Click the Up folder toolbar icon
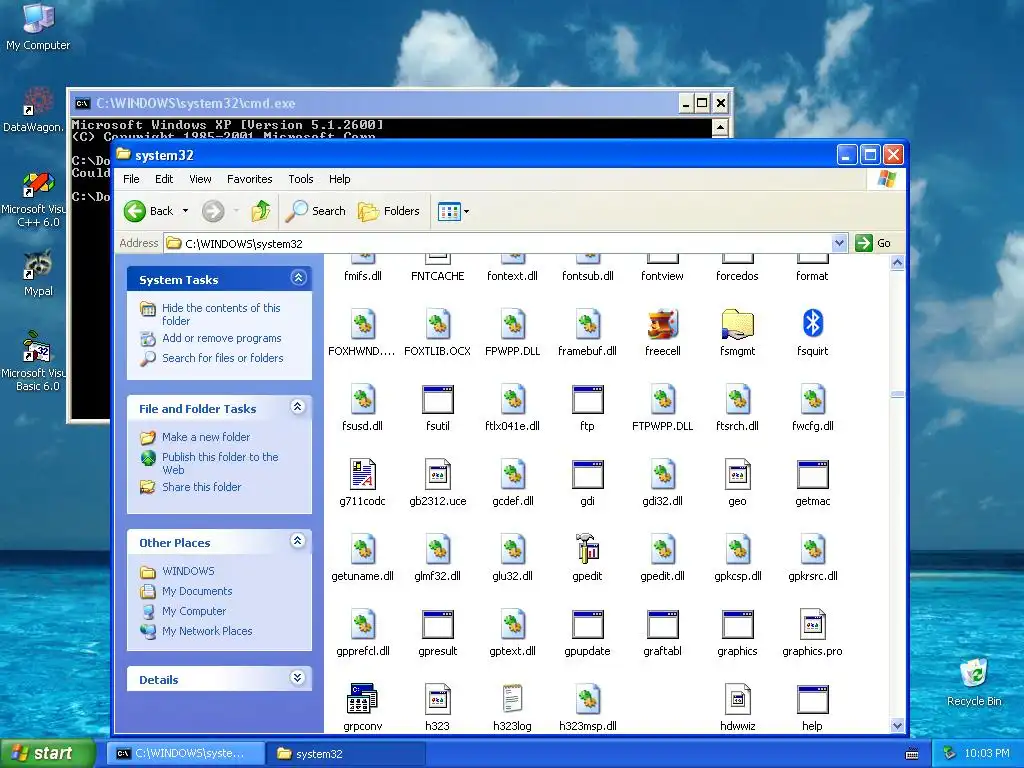The width and height of the screenshot is (1024, 768). pyautogui.click(x=261, y=211)
